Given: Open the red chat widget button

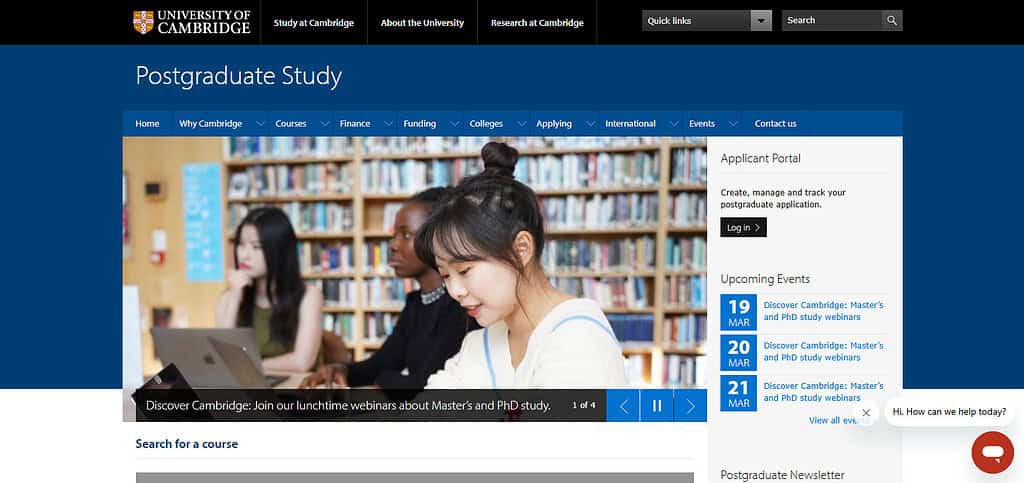Looking at the screenshot, I should pyautogui.click(x=993, y=452).
